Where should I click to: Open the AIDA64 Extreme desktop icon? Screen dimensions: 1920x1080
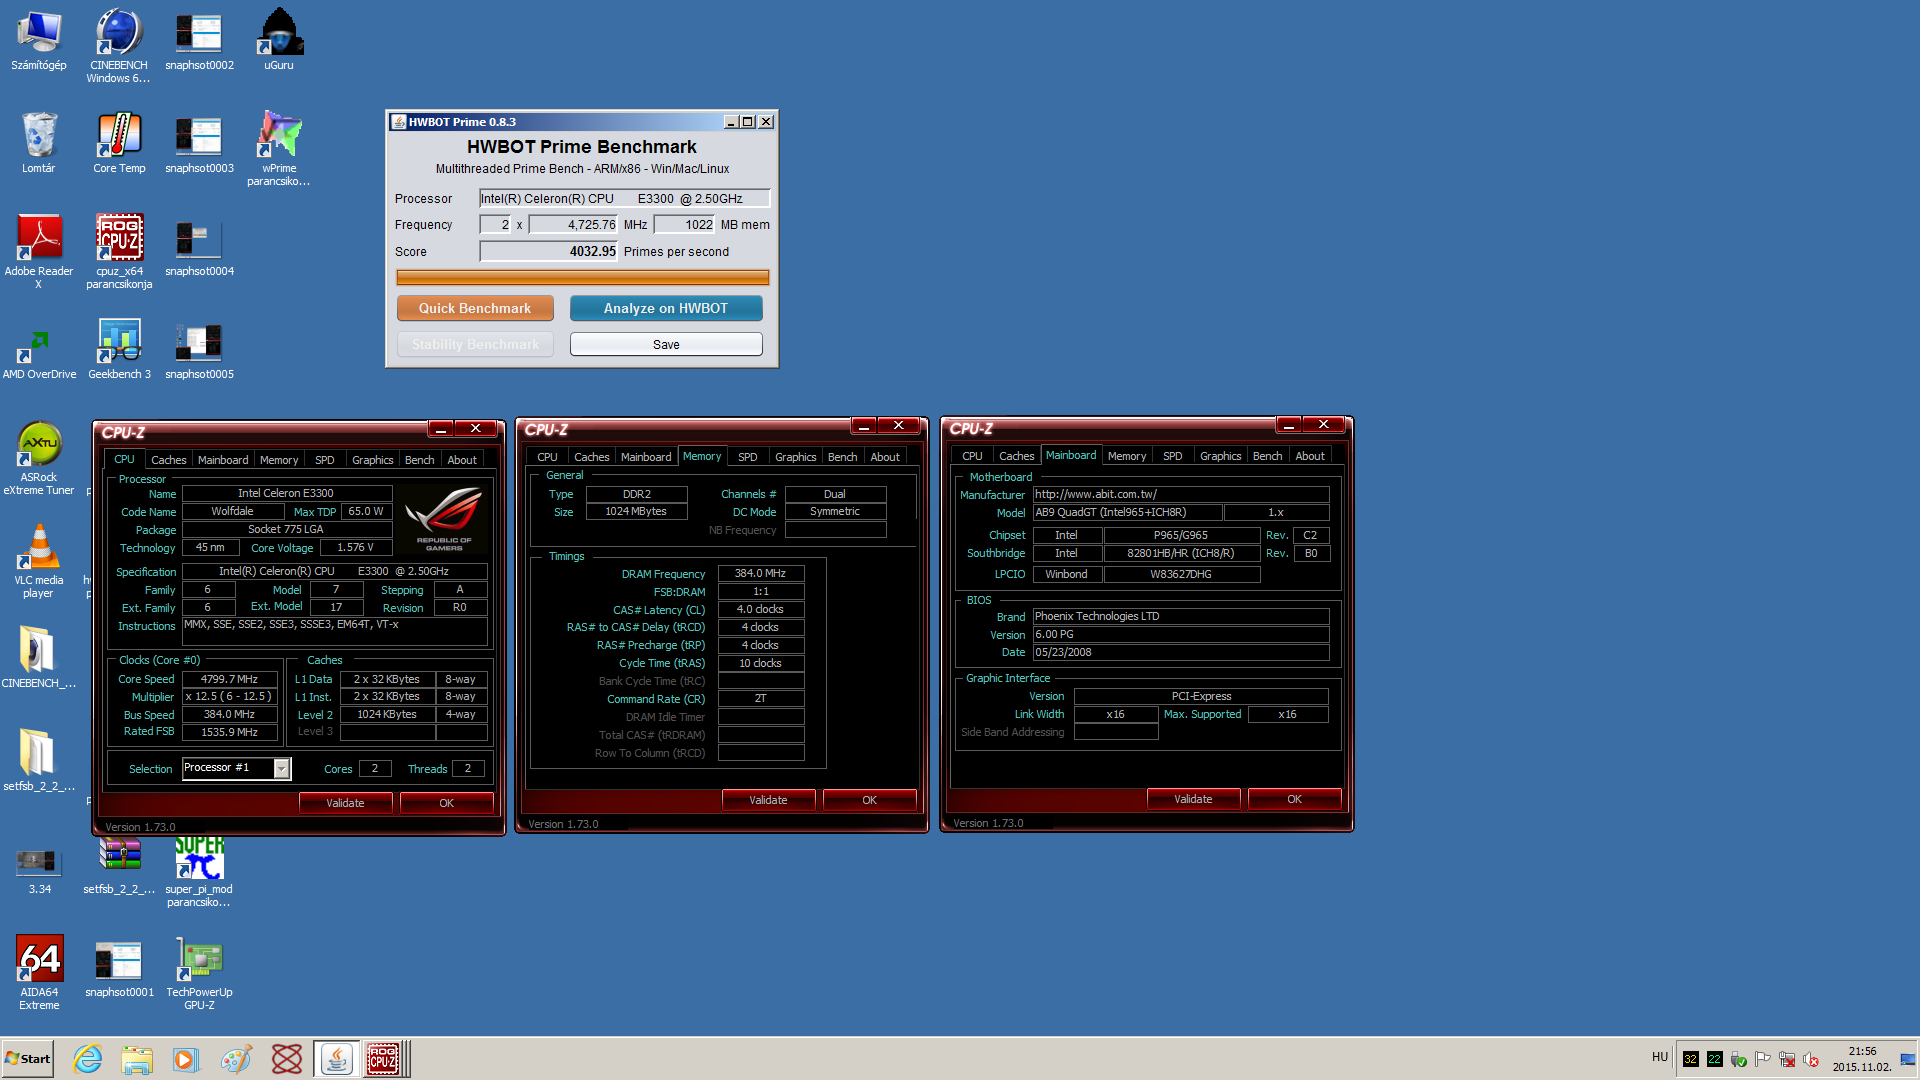pos(39,972)
